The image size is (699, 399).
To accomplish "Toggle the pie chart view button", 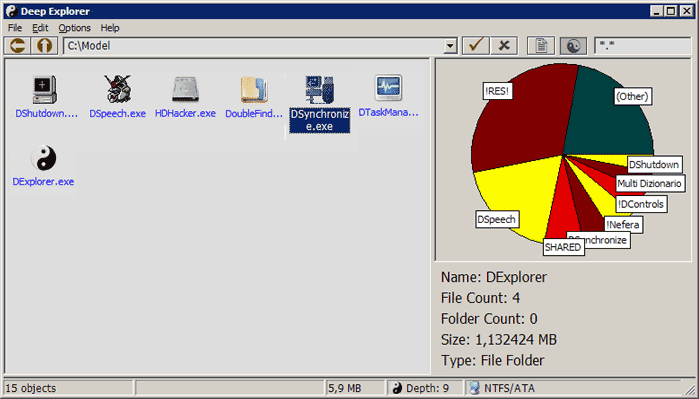I will click(573, 45).
